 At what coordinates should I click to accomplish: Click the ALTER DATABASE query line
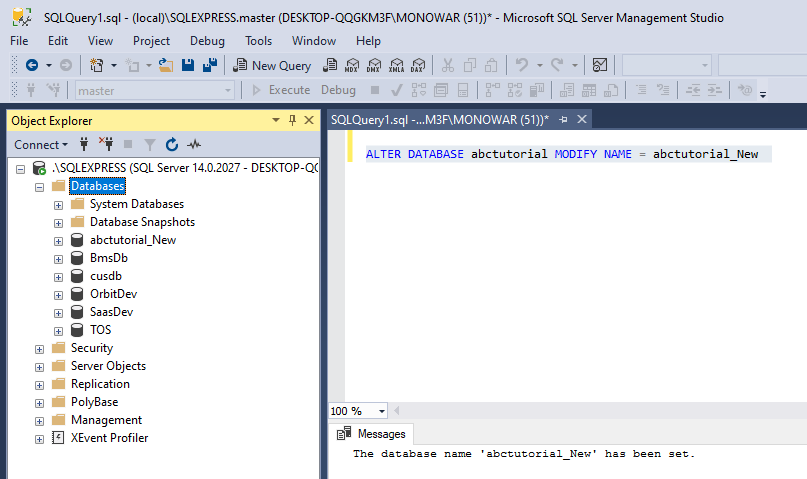coord(562,154)
